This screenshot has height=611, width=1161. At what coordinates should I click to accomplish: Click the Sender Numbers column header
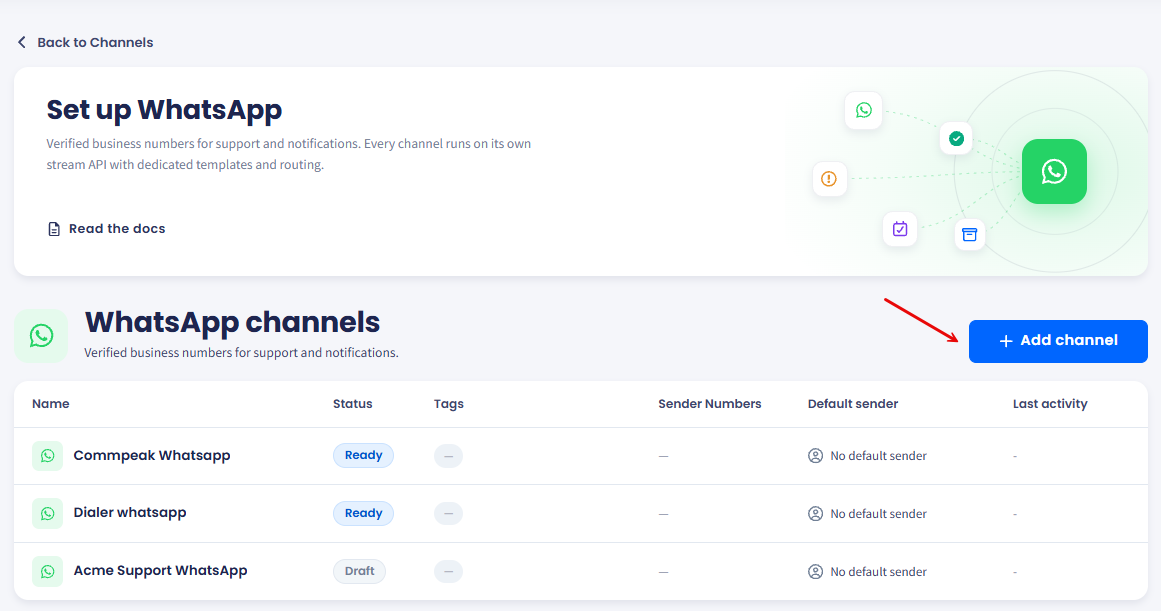(x=709, y=404)
